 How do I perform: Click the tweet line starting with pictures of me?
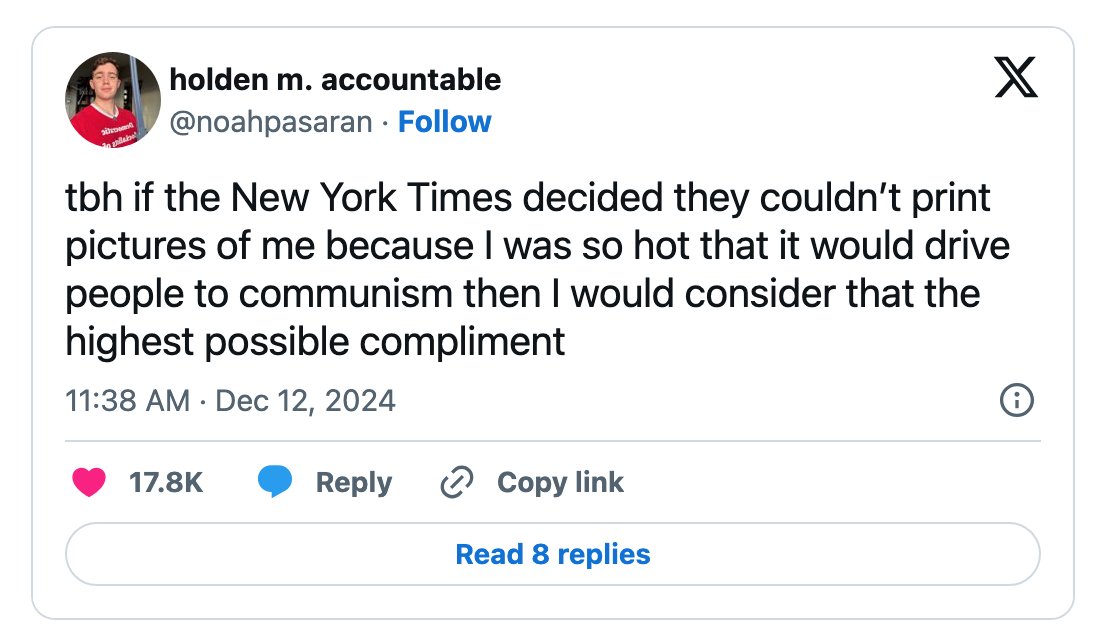[x=537, y=246]
